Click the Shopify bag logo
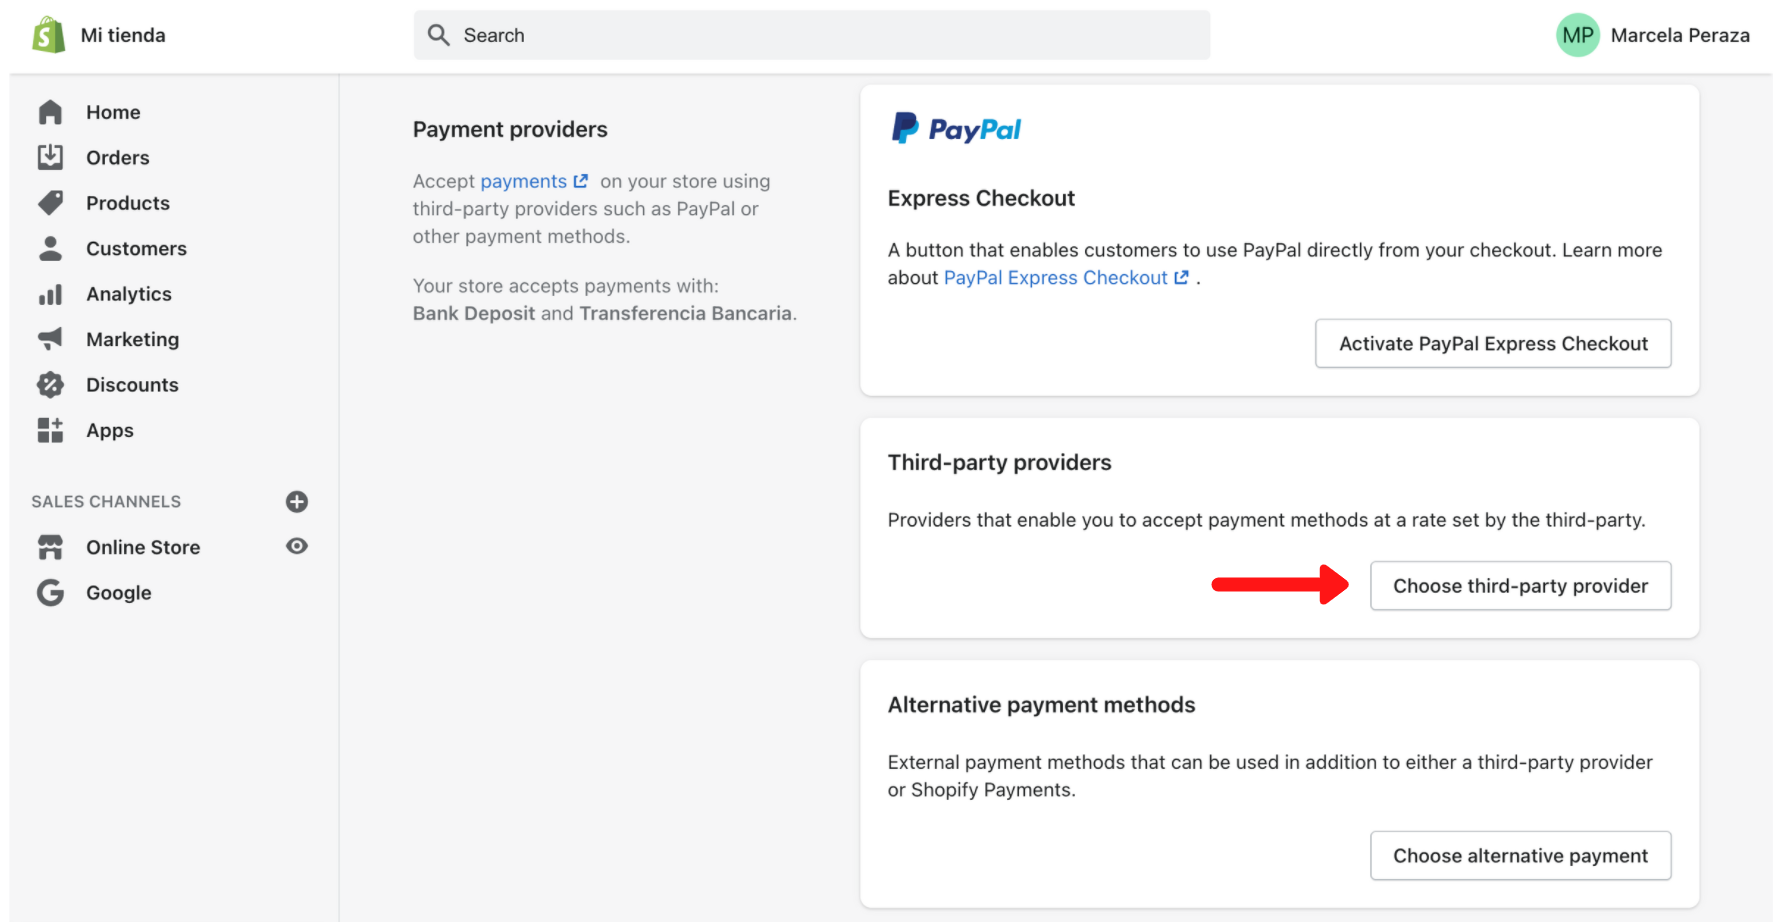 click(x=48, y=35)
